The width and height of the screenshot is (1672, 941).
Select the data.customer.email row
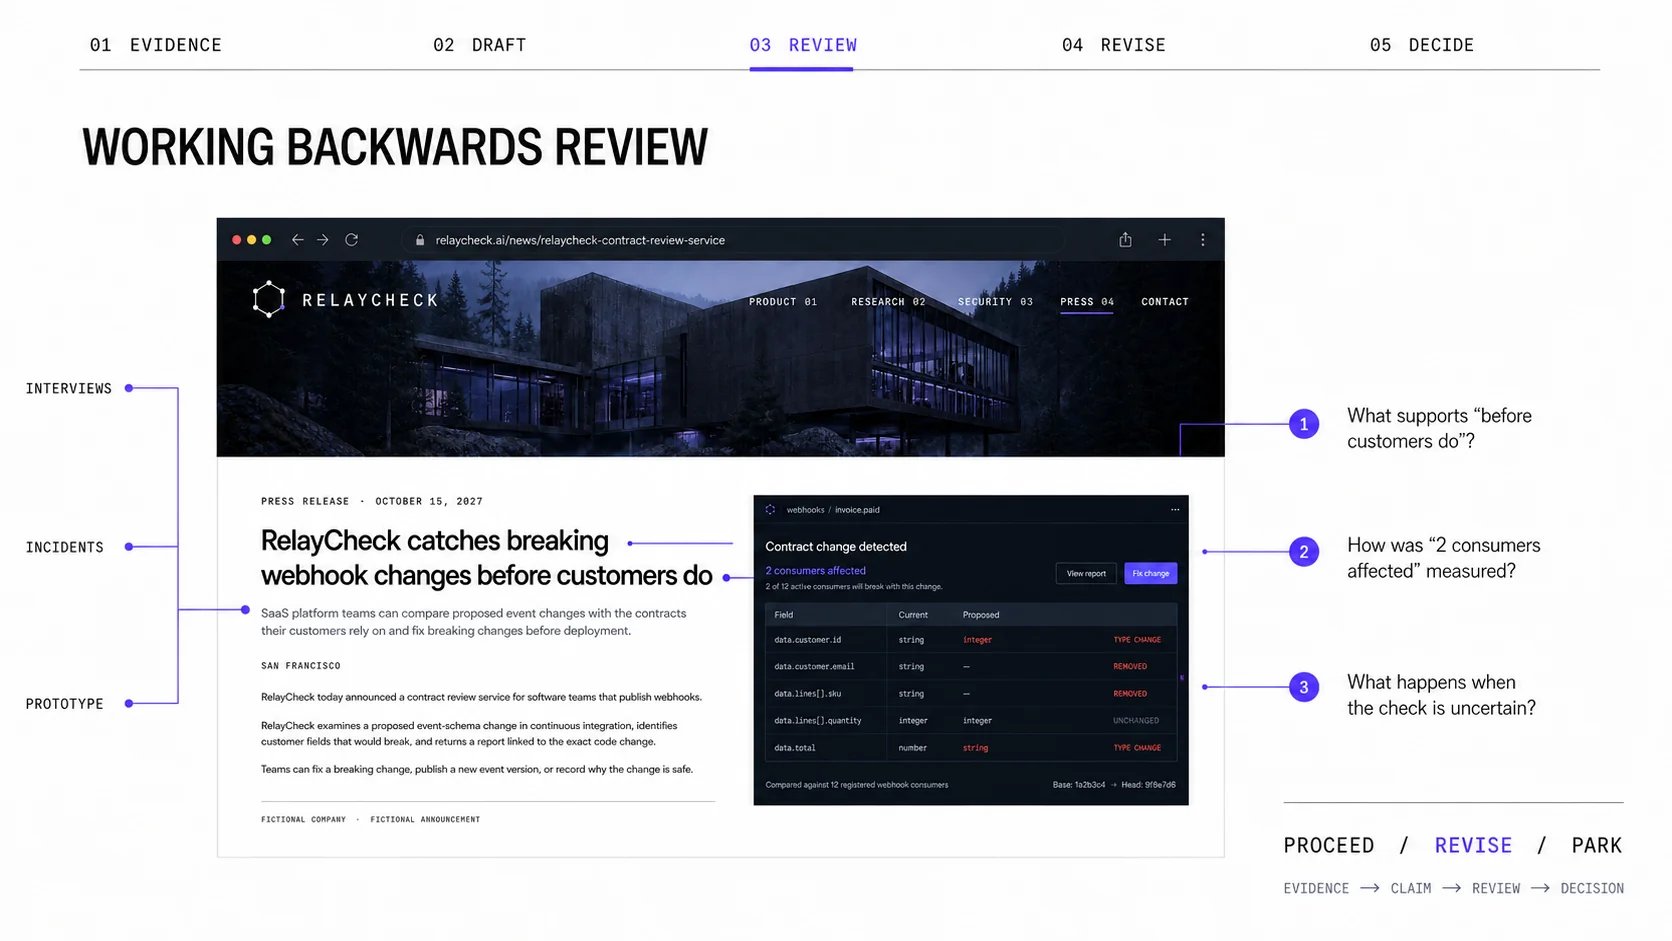971,667
